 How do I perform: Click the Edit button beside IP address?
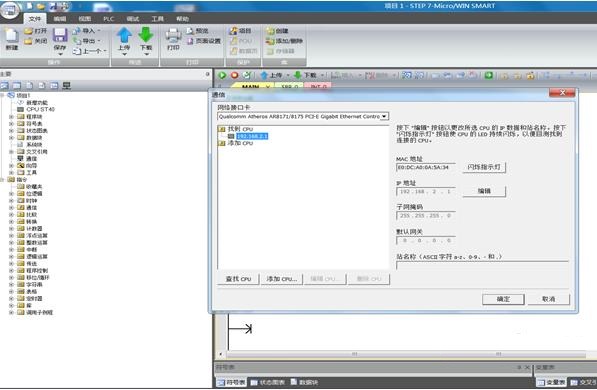(484, 191)
